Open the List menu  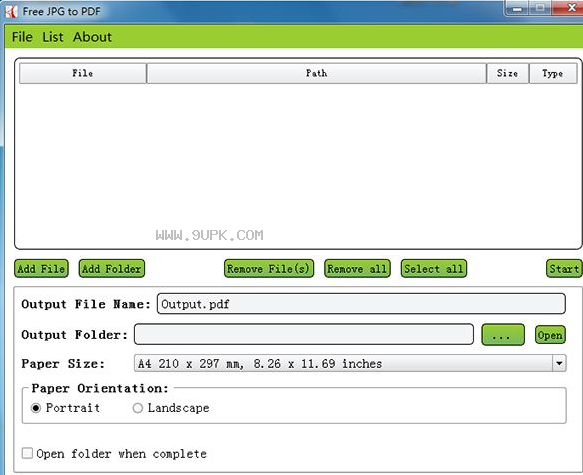[x=53, y=37]
